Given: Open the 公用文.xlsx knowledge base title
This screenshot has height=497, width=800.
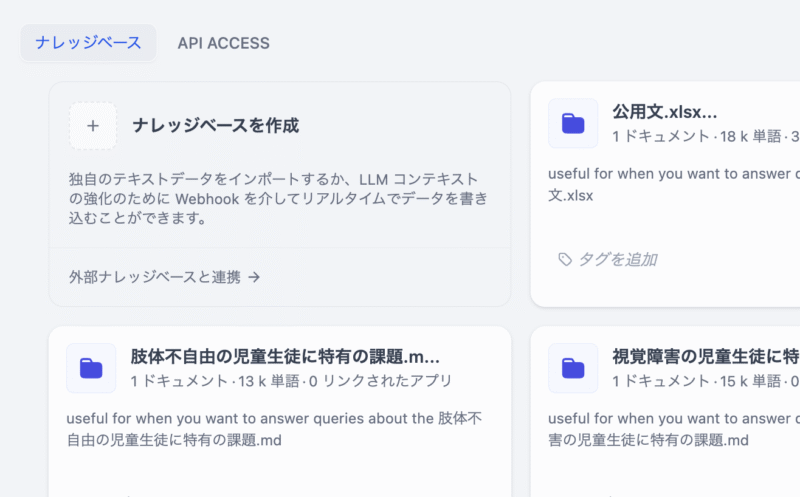Looking at the screenshot, I should [x=665, y=112].
